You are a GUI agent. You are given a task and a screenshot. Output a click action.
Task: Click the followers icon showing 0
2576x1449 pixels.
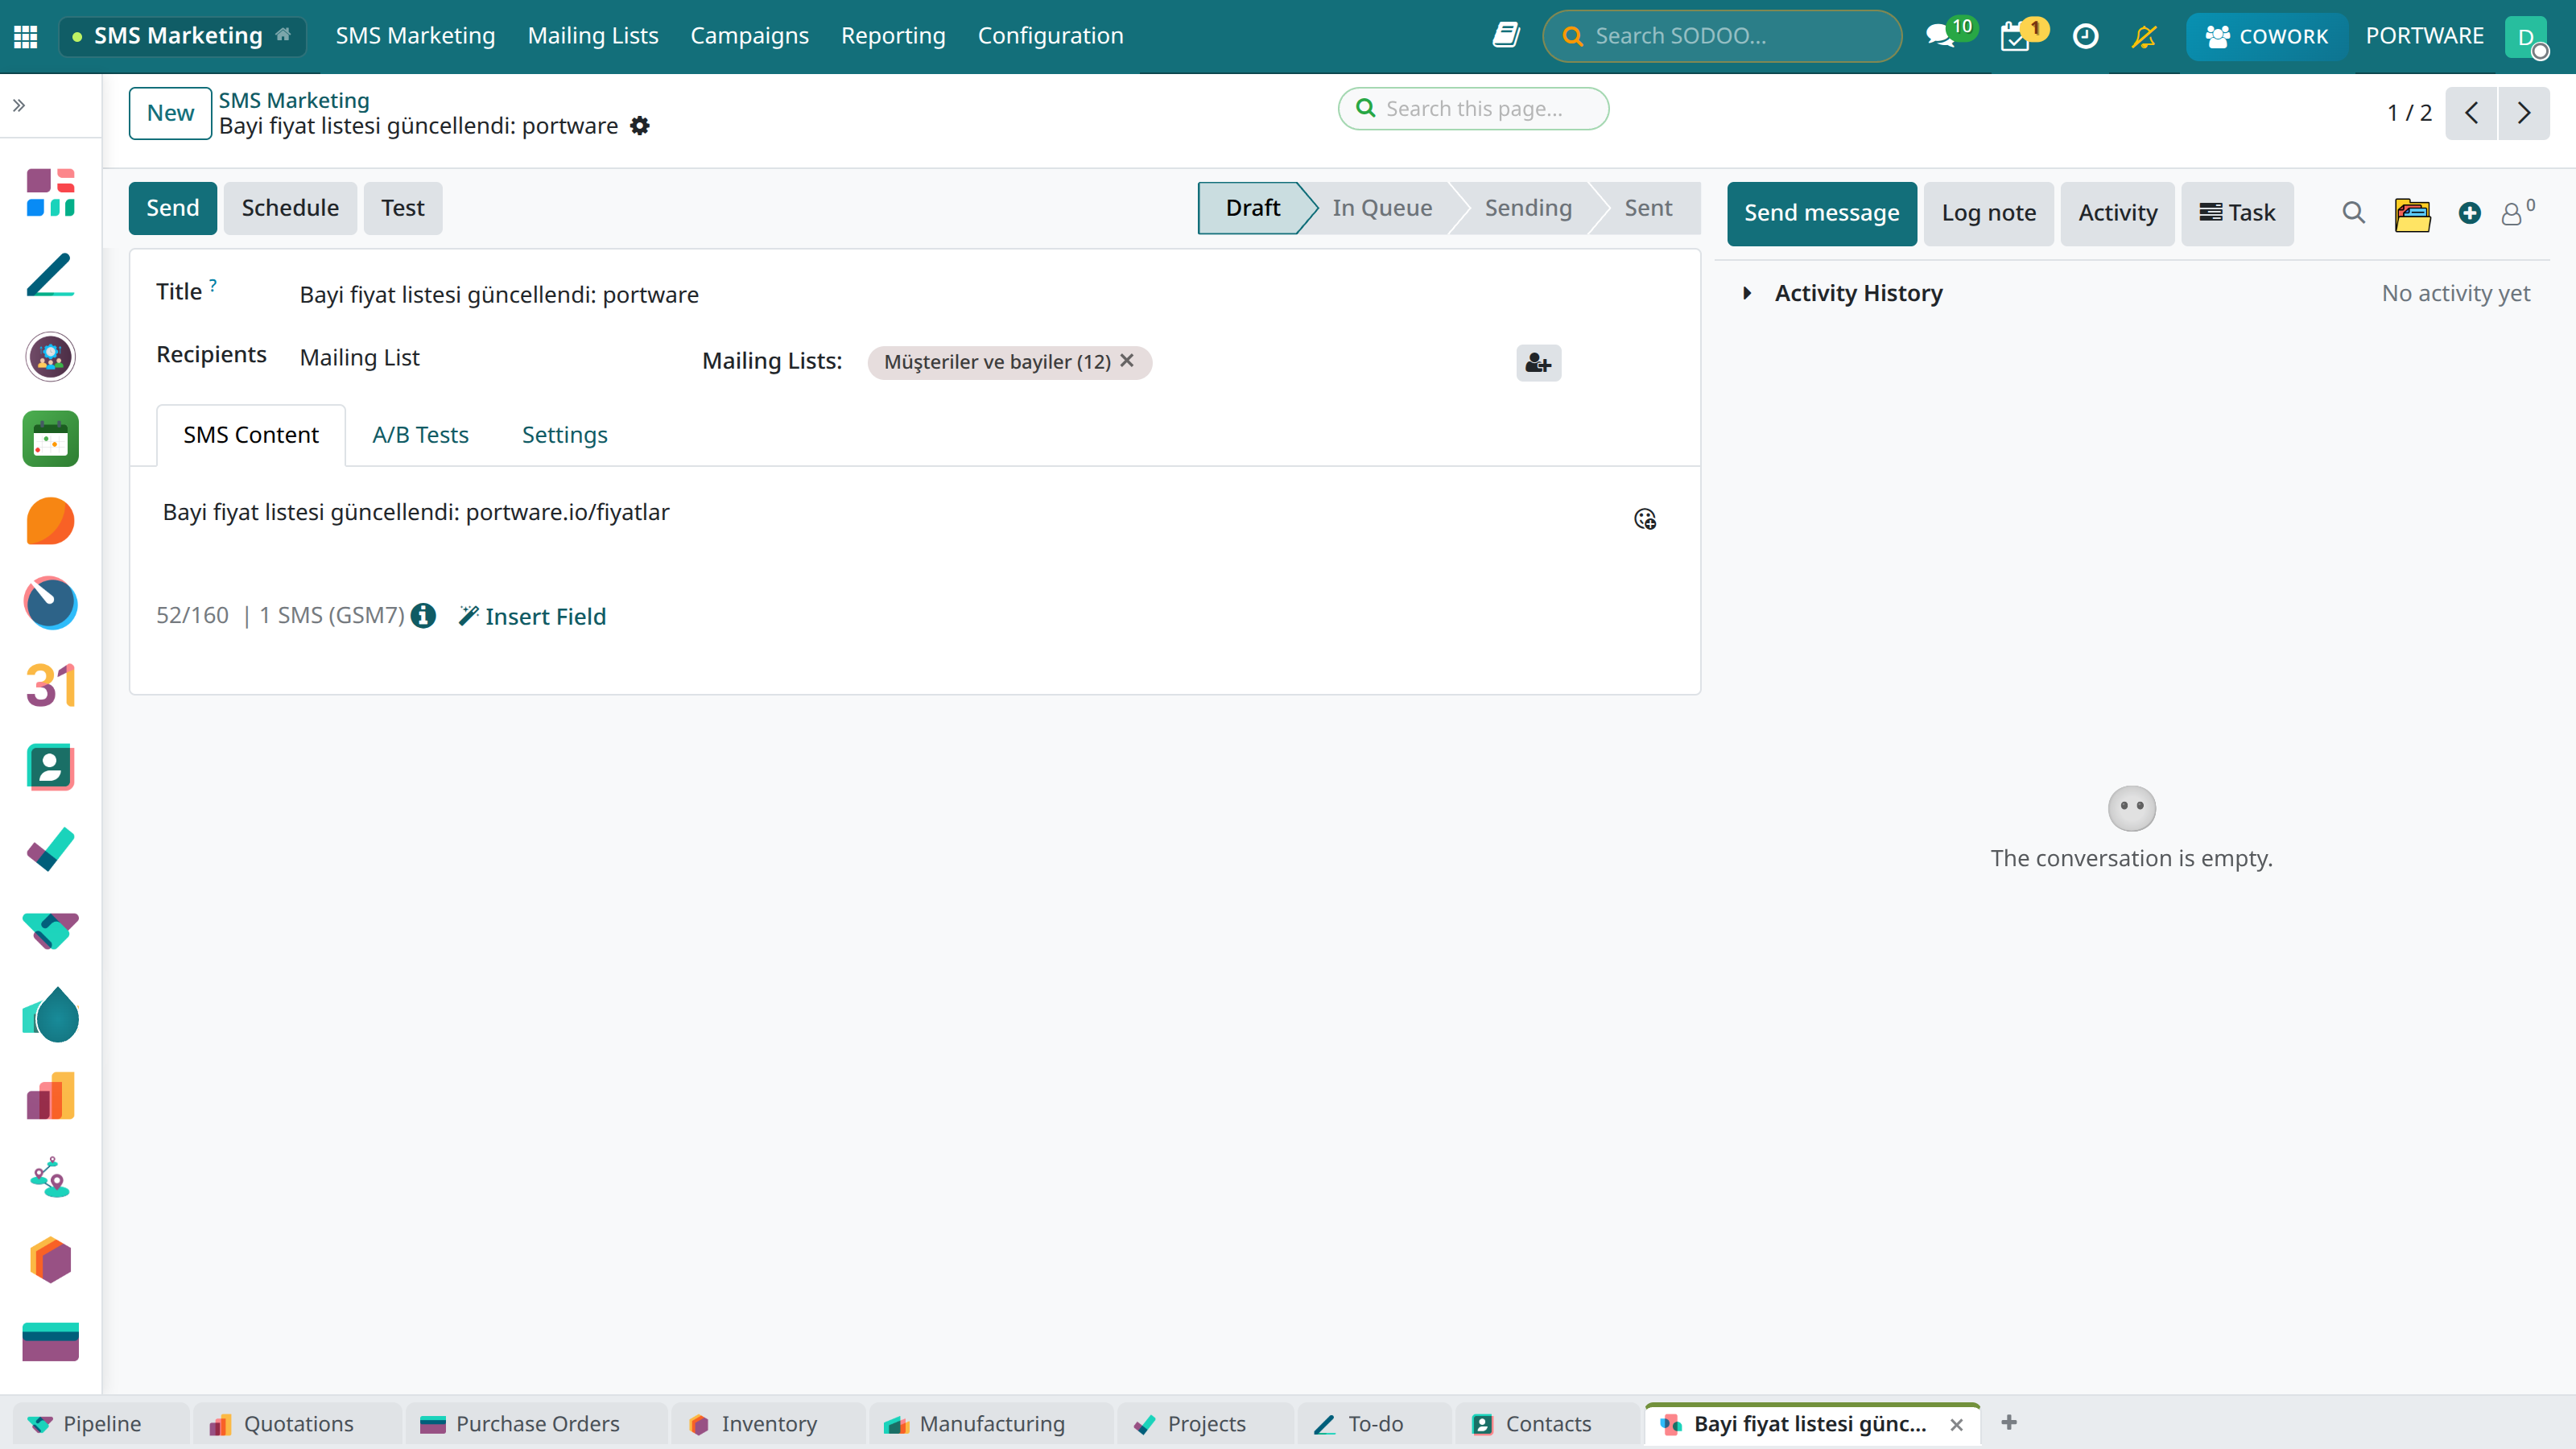point(2516,212)
